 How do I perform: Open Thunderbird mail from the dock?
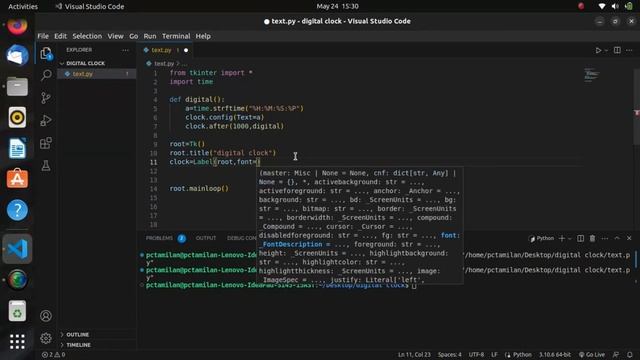point(17,56)
